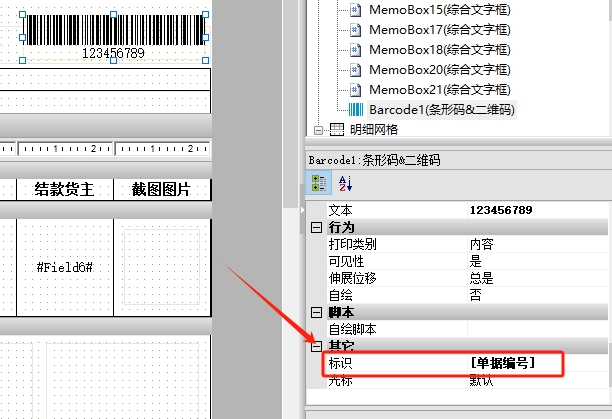Collapse the 行为 property category
Viewport: 612px width, 419px height.
click(x=316, y=227)
